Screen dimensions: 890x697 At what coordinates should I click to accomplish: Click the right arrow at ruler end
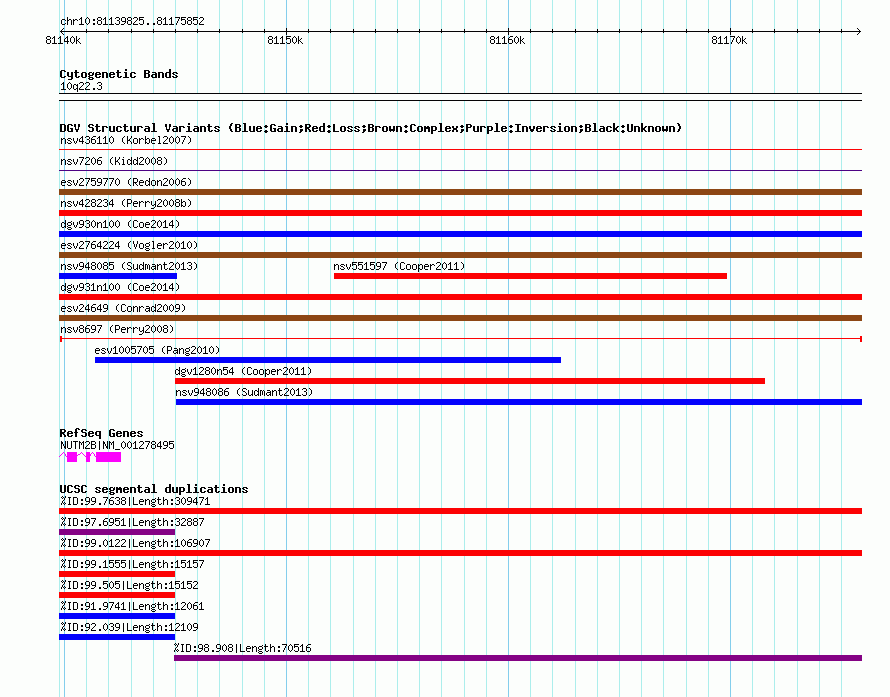859,31
